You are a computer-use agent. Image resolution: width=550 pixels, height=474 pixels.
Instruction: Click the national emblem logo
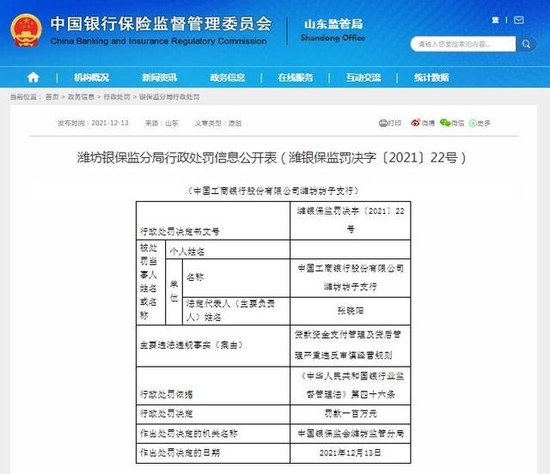click(x=26, y=30)
